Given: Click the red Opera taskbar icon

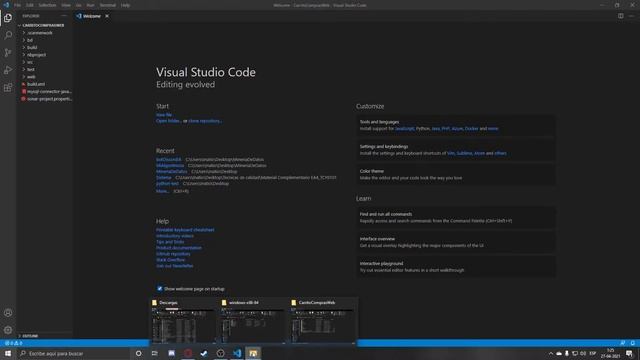Looking at the screenshot, I should [188, 353].
